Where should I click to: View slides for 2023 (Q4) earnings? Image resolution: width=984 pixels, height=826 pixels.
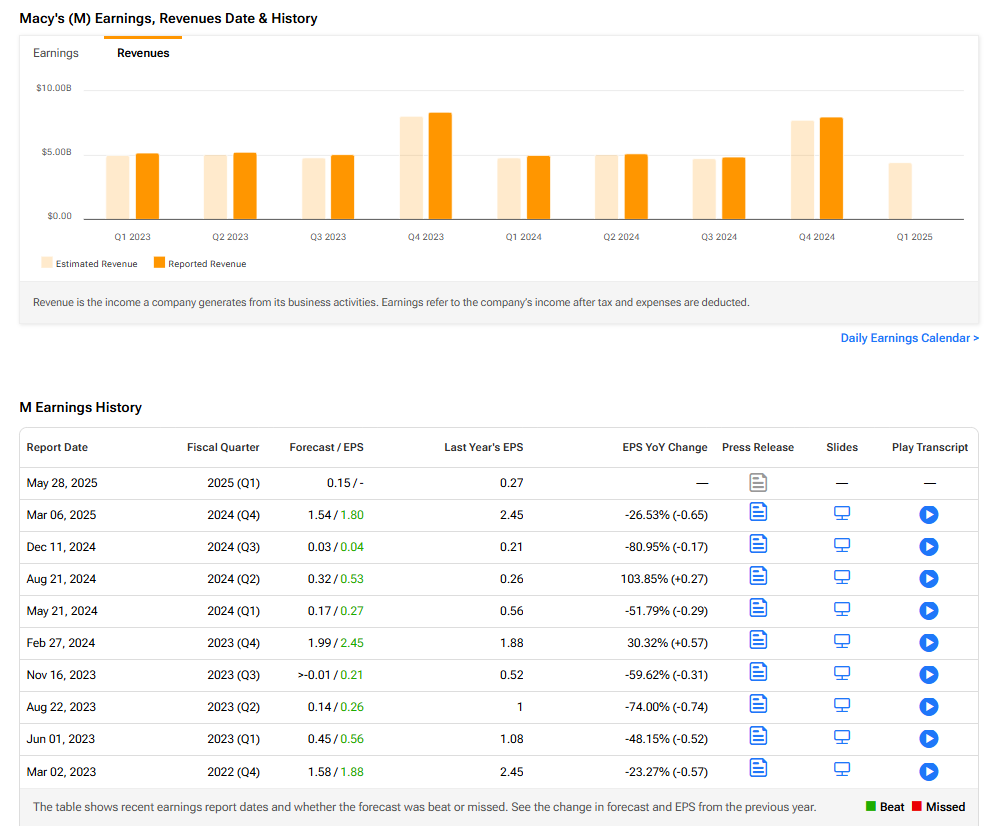coord(842,641)
